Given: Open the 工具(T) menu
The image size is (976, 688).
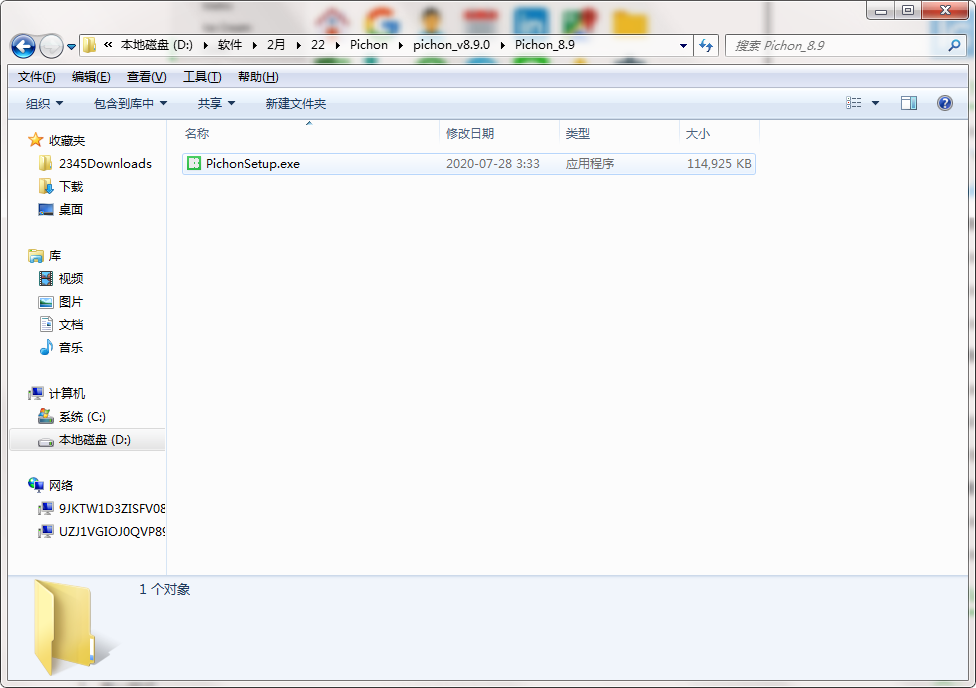Looking at the screenshot, I should (x=202, y=77).
